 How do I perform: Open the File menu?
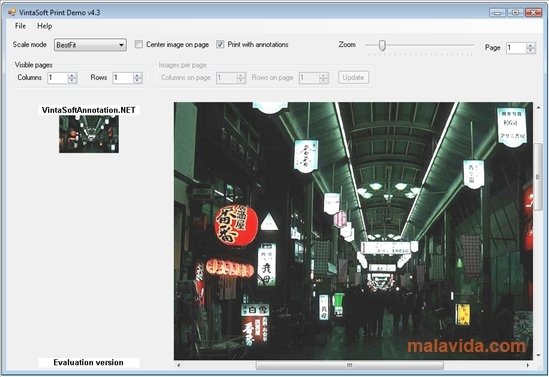pyautogui.click(x=20, y=26)
